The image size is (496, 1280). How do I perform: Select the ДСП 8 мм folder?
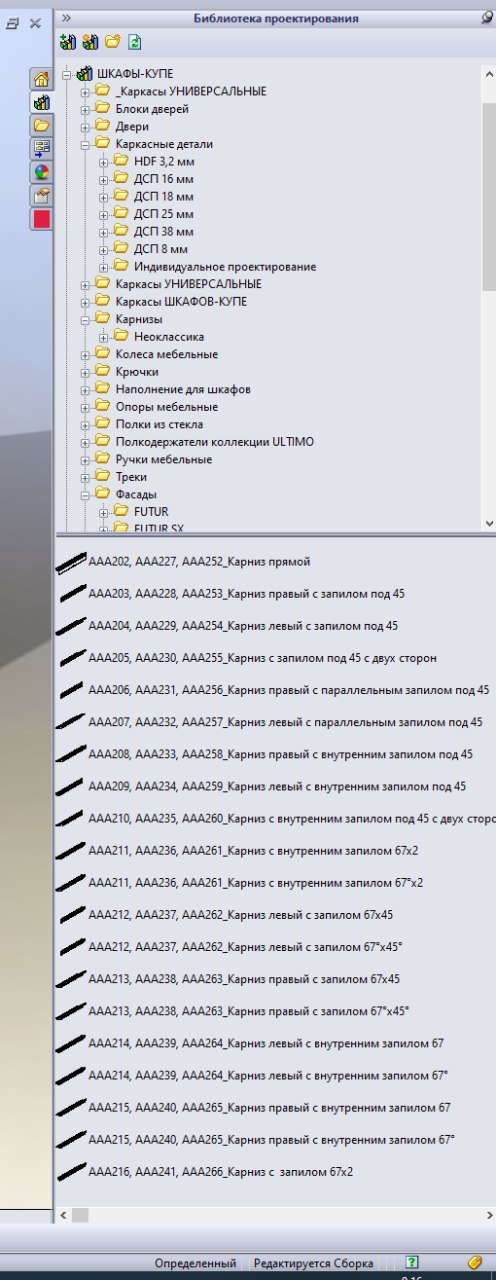coord(161,249)
